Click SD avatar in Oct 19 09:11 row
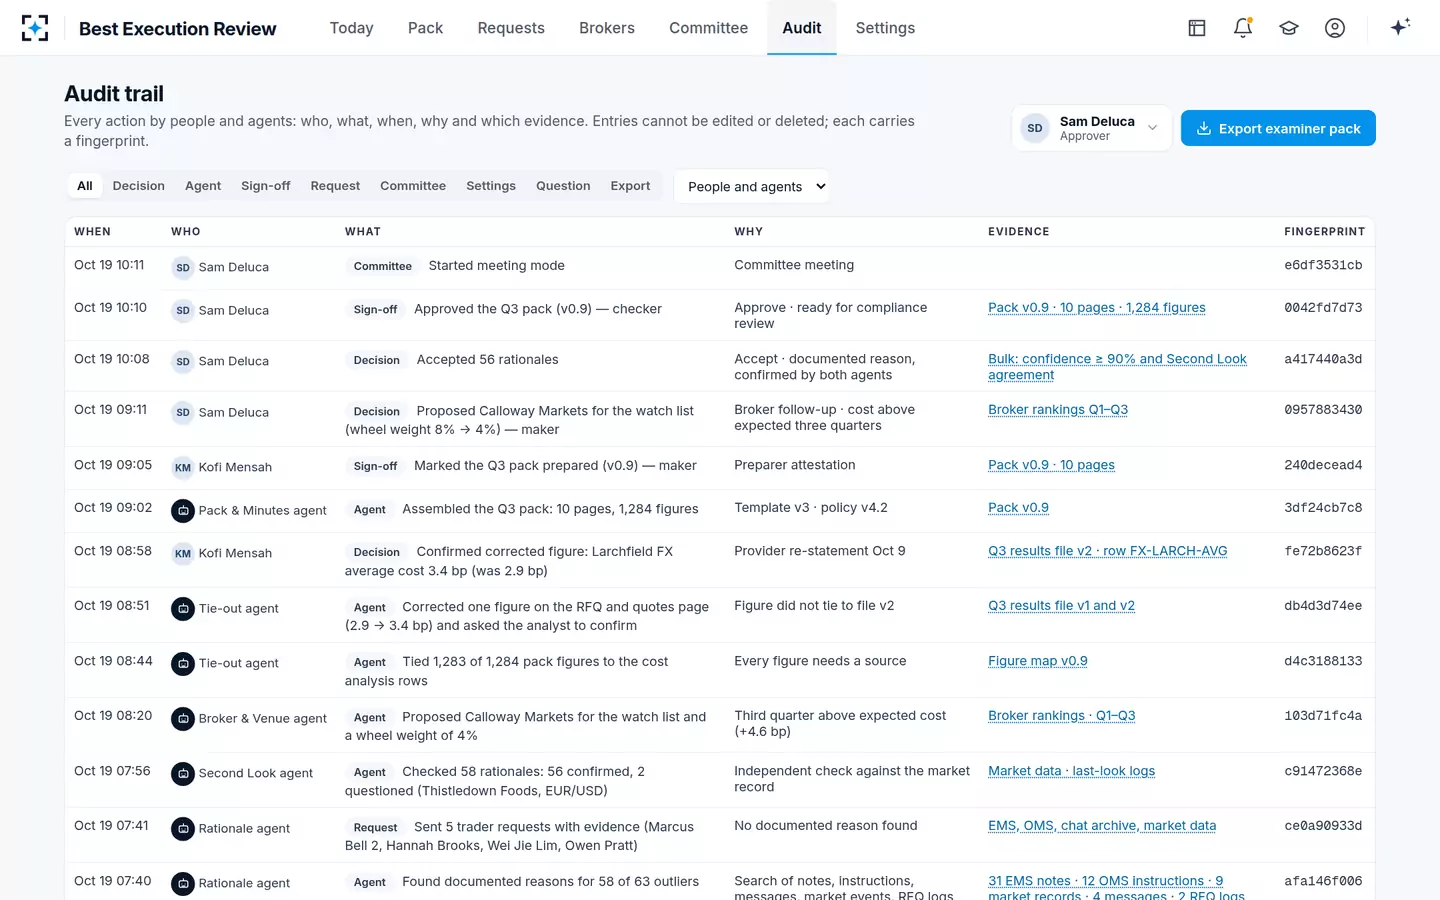Screen dimensions: 1440x900 [x=183, y=412]
